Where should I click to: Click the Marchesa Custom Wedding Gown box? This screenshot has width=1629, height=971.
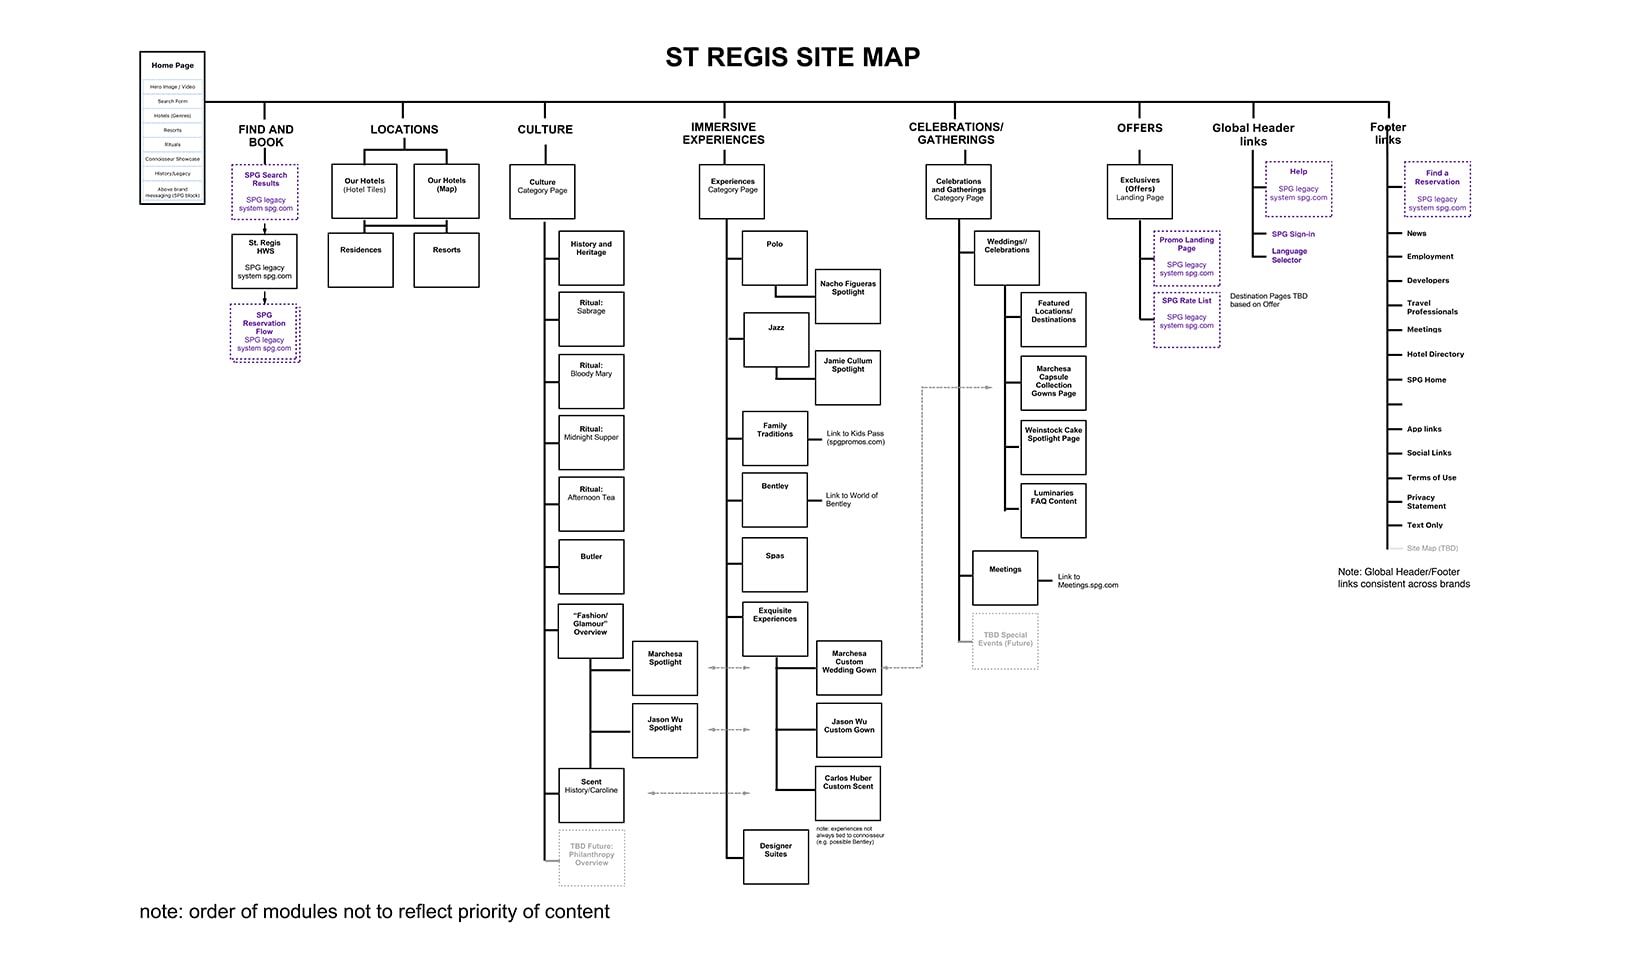(x=849, y=668)
